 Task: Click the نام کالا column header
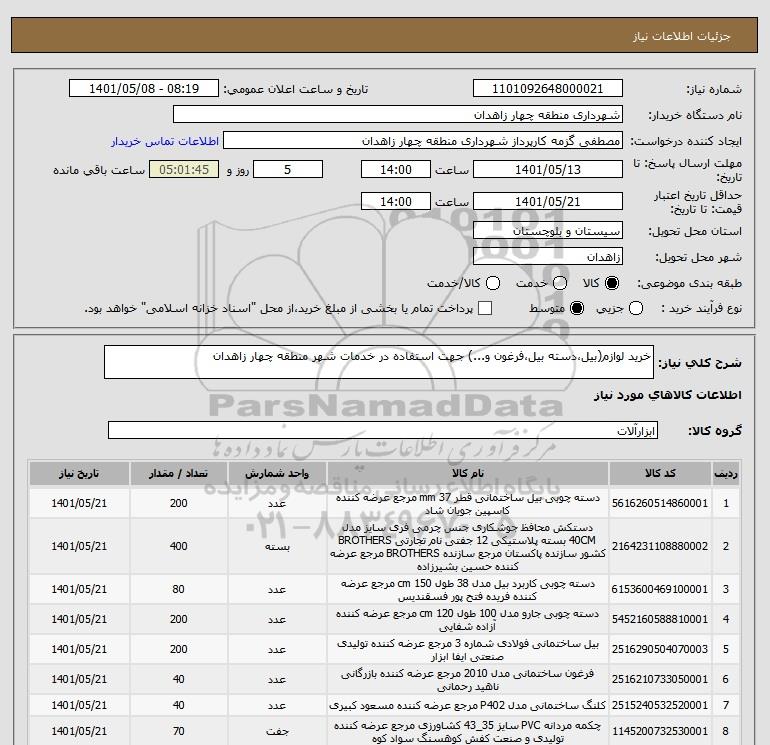(x=468, y=474)
